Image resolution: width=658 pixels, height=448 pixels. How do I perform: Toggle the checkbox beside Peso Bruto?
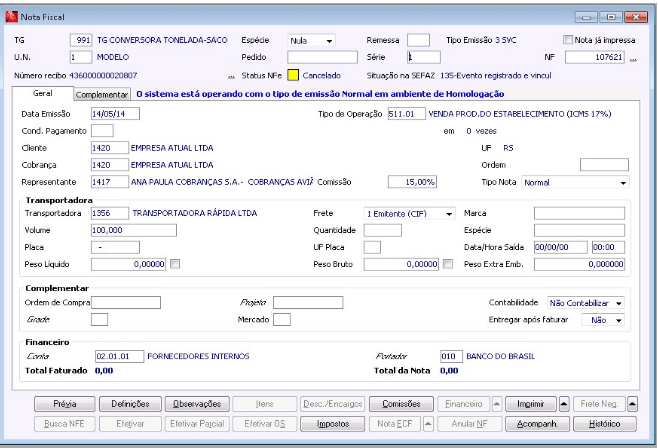click(x=448, y=264)
